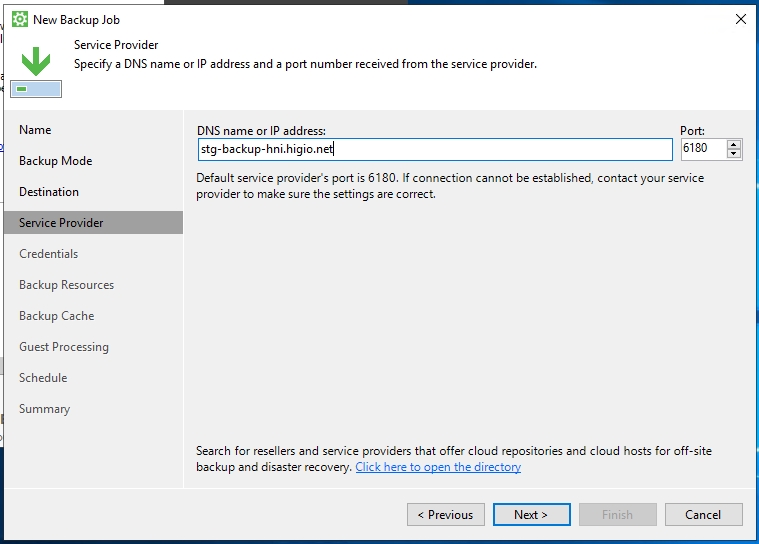Jump to the Credentials step
The width and height of the screenshot is (759, 544).
[x=48, y=254]
